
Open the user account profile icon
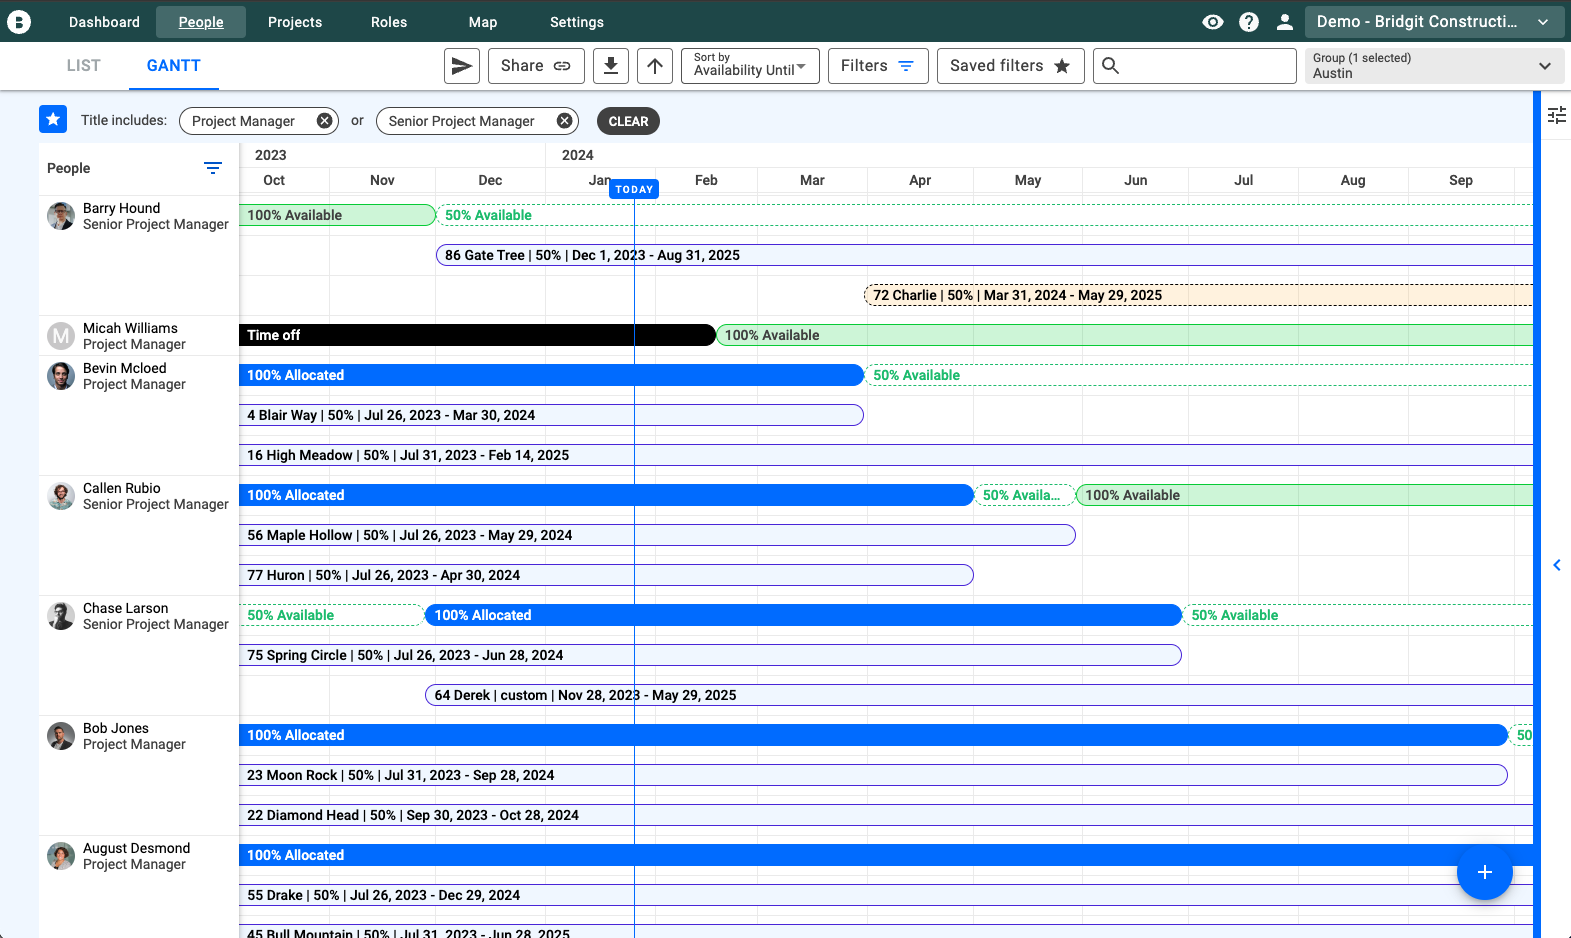click(x=1285, y=22)
